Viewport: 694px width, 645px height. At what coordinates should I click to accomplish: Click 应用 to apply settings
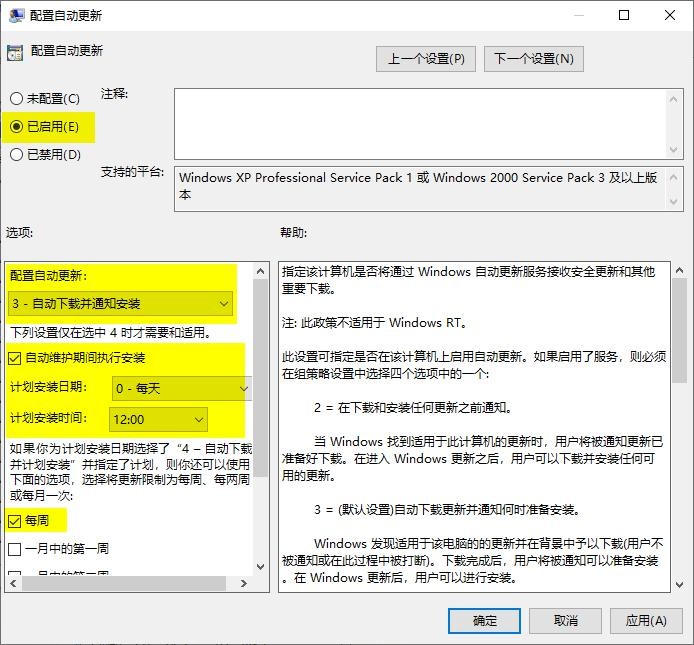click(x=645, y=620)
